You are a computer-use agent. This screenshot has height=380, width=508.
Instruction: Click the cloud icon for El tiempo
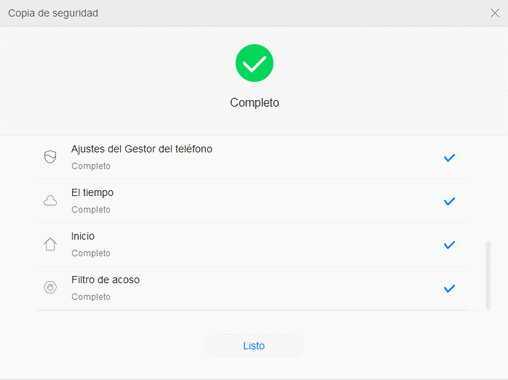(x=50, y=201)
